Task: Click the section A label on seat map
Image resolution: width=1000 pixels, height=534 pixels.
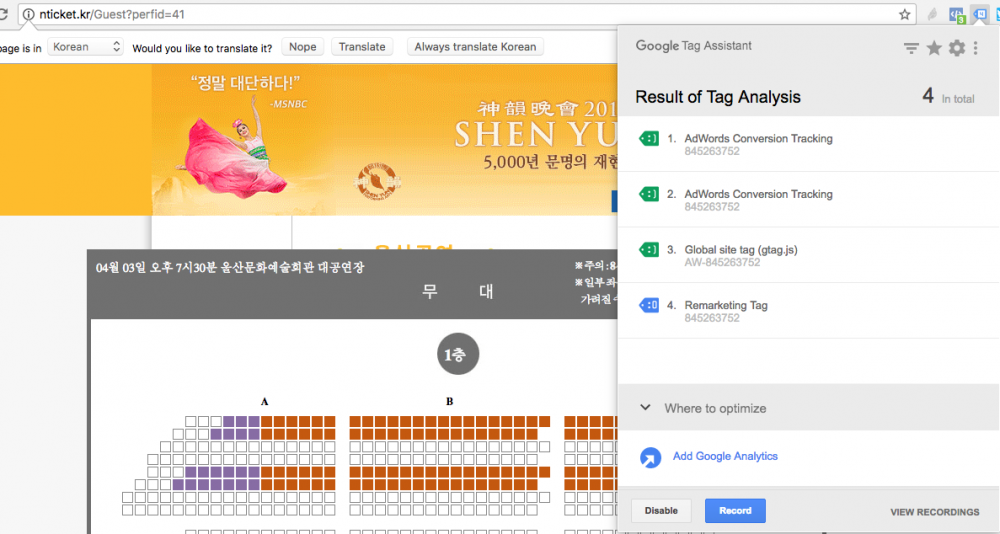Action: [265, 402]
